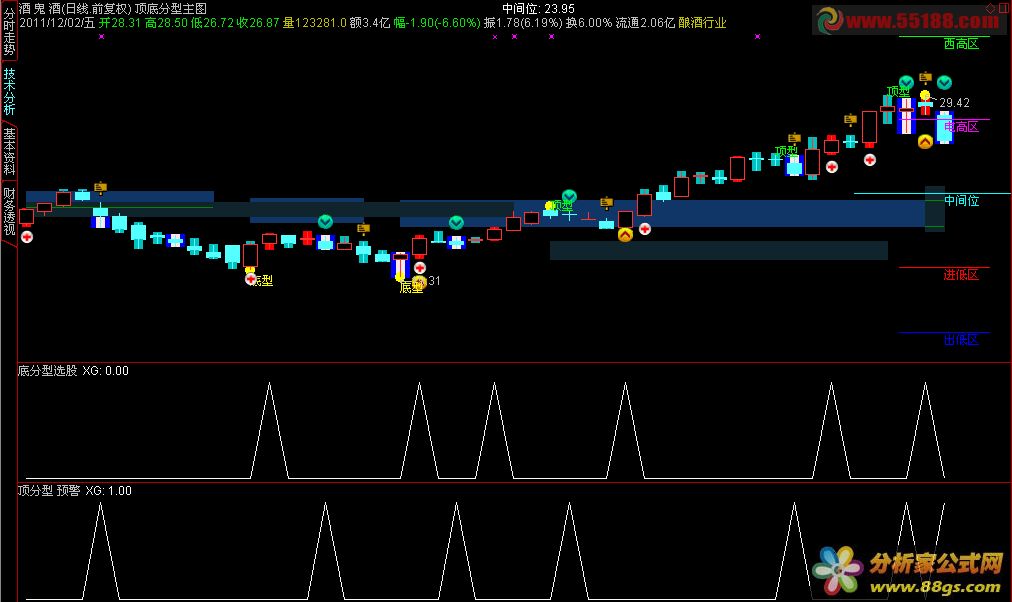The width and height of the screenshot is (1012, 602).
Task: Click green chevron marker left of the 29.42 signboard
Action: tap(906, 82)
